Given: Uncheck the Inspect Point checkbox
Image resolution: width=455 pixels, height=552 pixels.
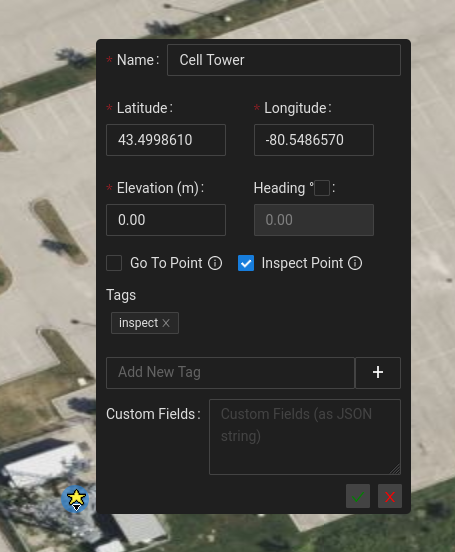Looking at the screenshot, I should pos(246,263).
